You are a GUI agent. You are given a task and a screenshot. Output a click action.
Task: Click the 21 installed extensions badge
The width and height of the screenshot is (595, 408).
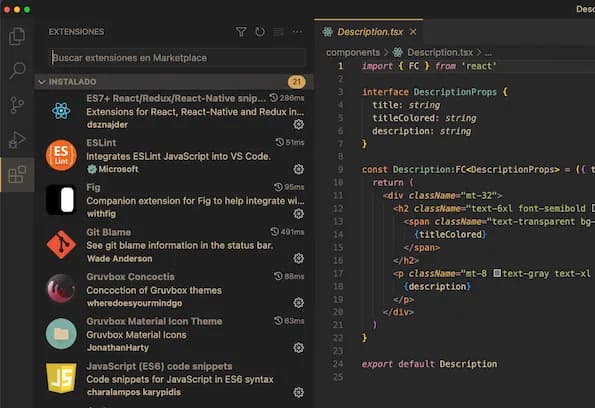[296, 82]
